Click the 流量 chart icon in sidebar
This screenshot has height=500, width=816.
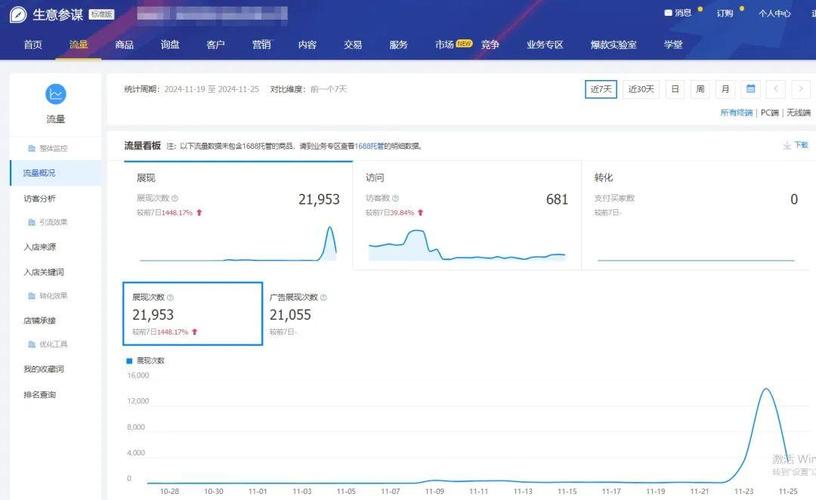56,94
